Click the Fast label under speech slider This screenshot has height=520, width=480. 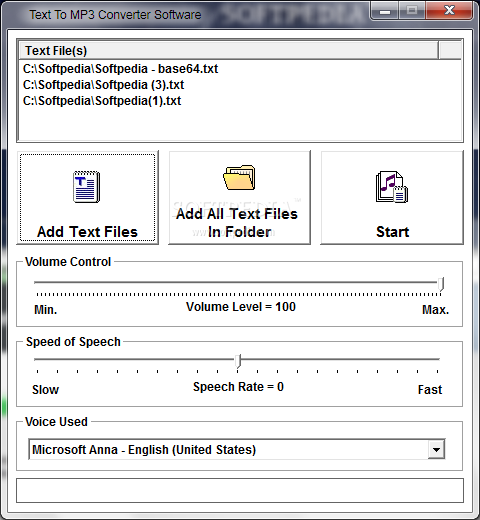(430, 390)
